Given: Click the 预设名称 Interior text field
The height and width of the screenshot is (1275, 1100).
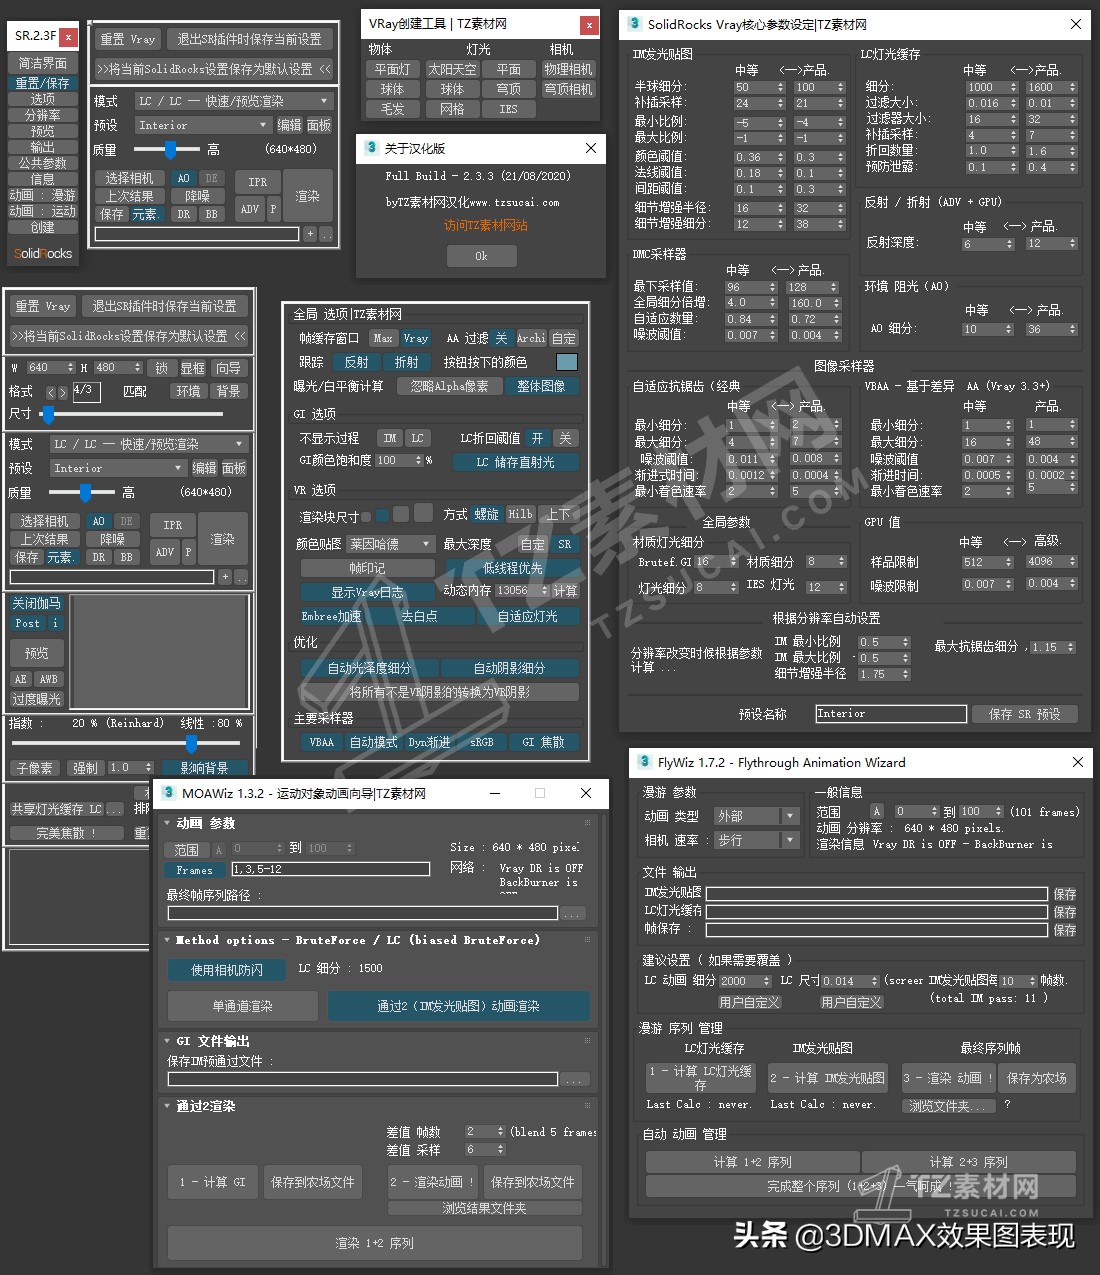Looking at the screenshot, I should tap(891, 713).
